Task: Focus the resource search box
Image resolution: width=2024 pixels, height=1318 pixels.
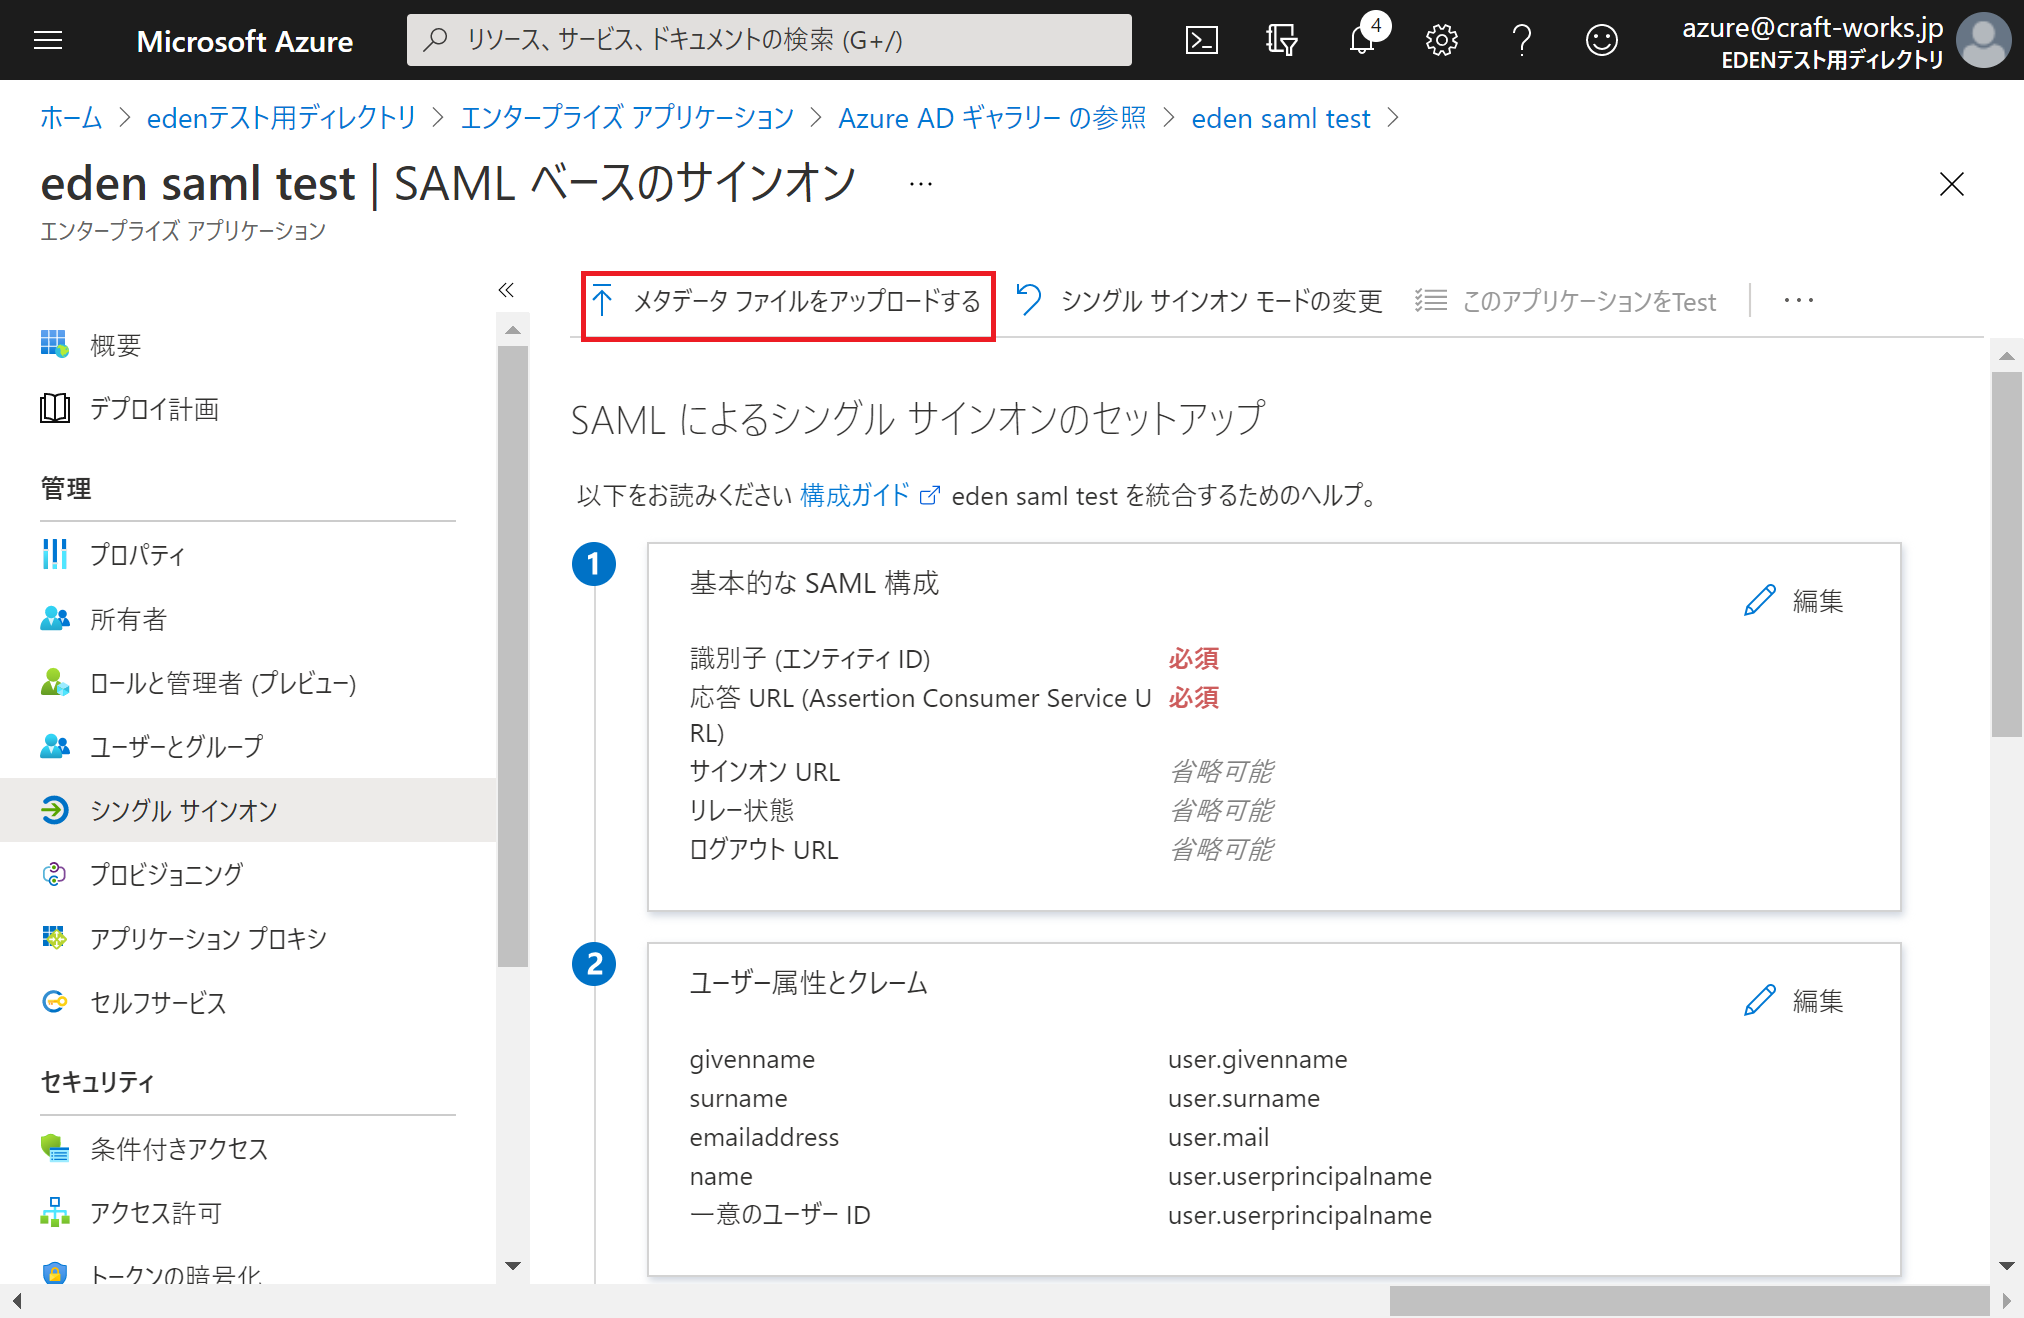Action: point(769,40)
